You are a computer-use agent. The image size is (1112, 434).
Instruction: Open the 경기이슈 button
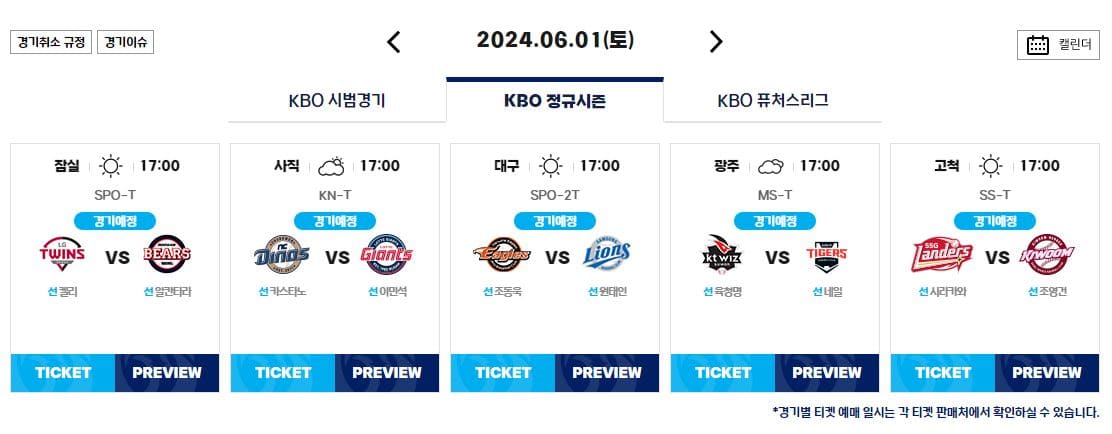[126, 42]
